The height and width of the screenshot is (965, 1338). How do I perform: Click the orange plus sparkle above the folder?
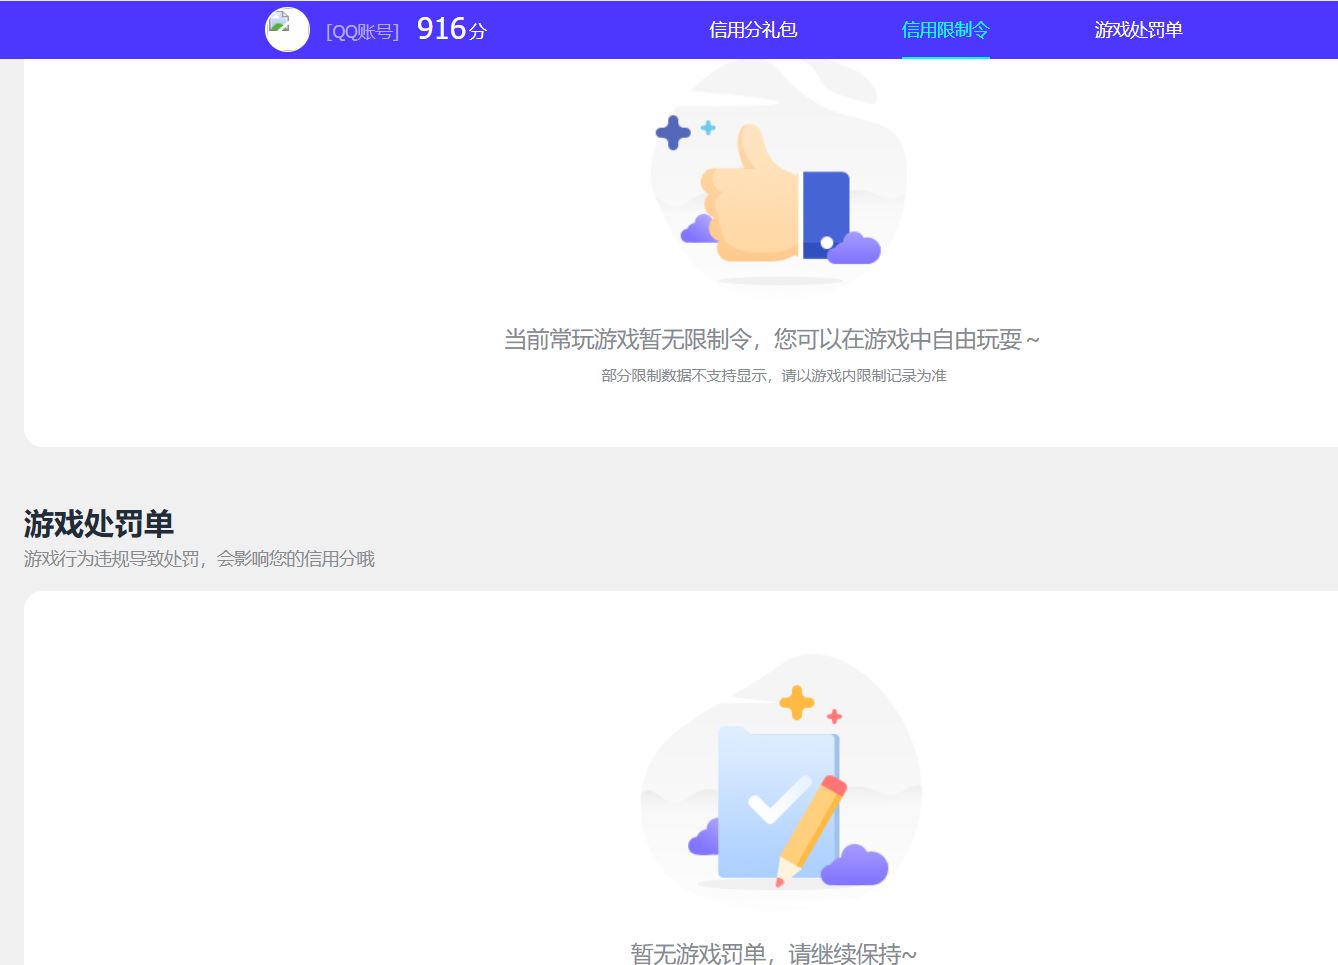[797, 703]
